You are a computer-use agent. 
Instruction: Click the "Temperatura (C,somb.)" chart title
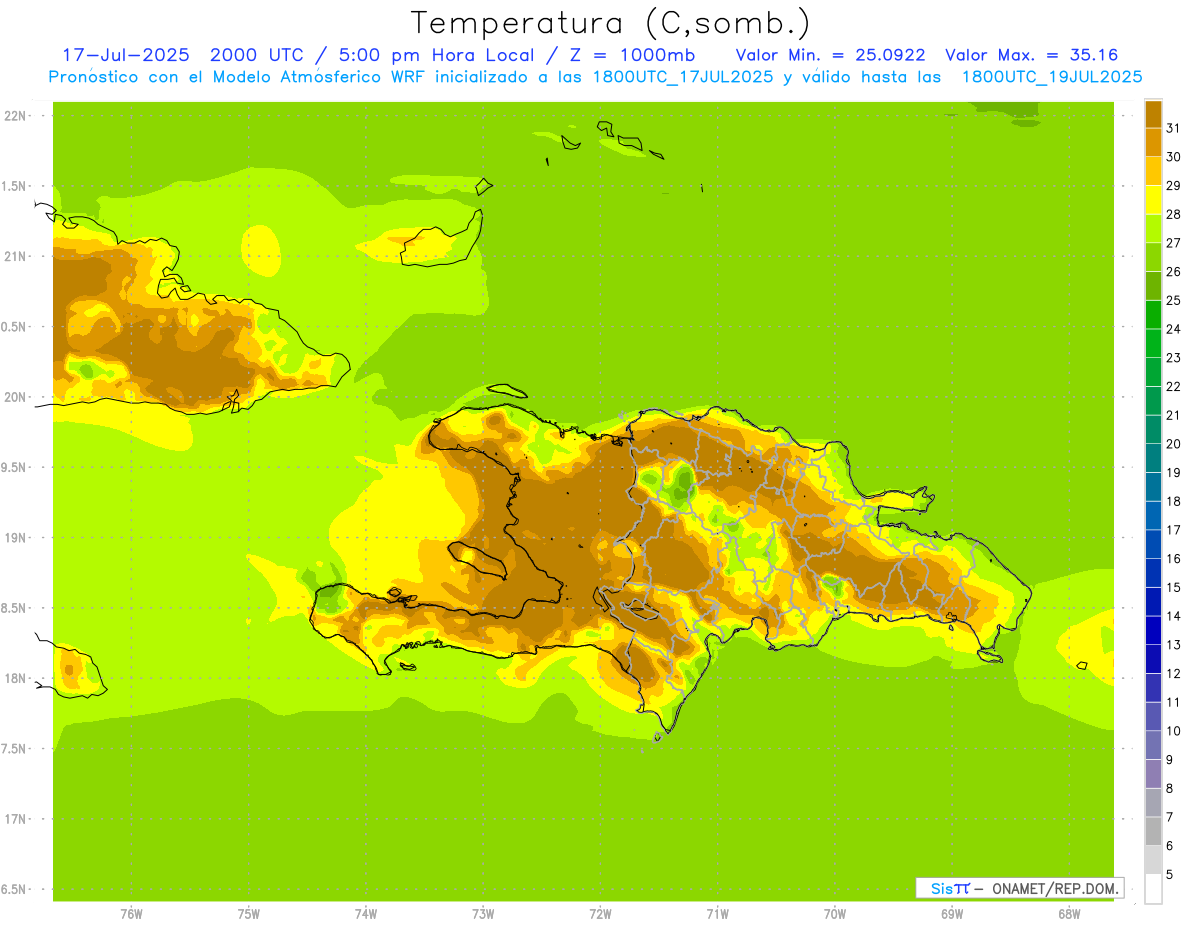tap(610, 22)
